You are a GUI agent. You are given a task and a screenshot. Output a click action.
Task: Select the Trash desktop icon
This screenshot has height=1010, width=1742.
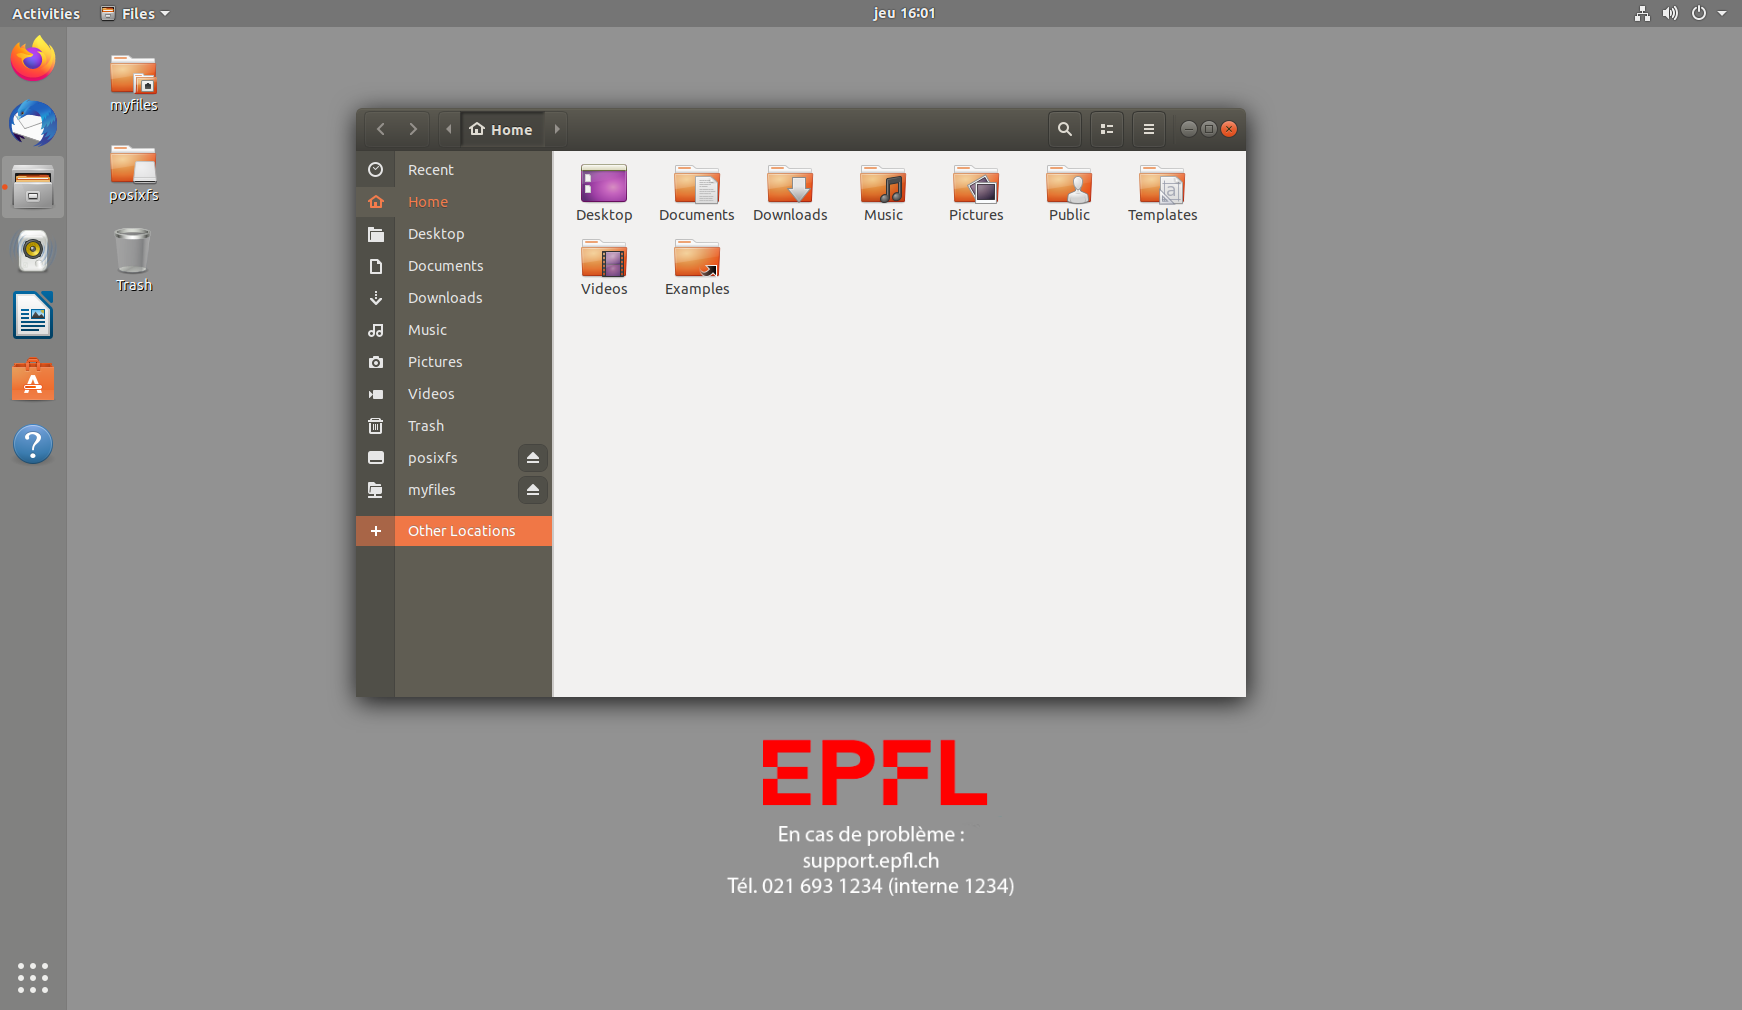134,260
